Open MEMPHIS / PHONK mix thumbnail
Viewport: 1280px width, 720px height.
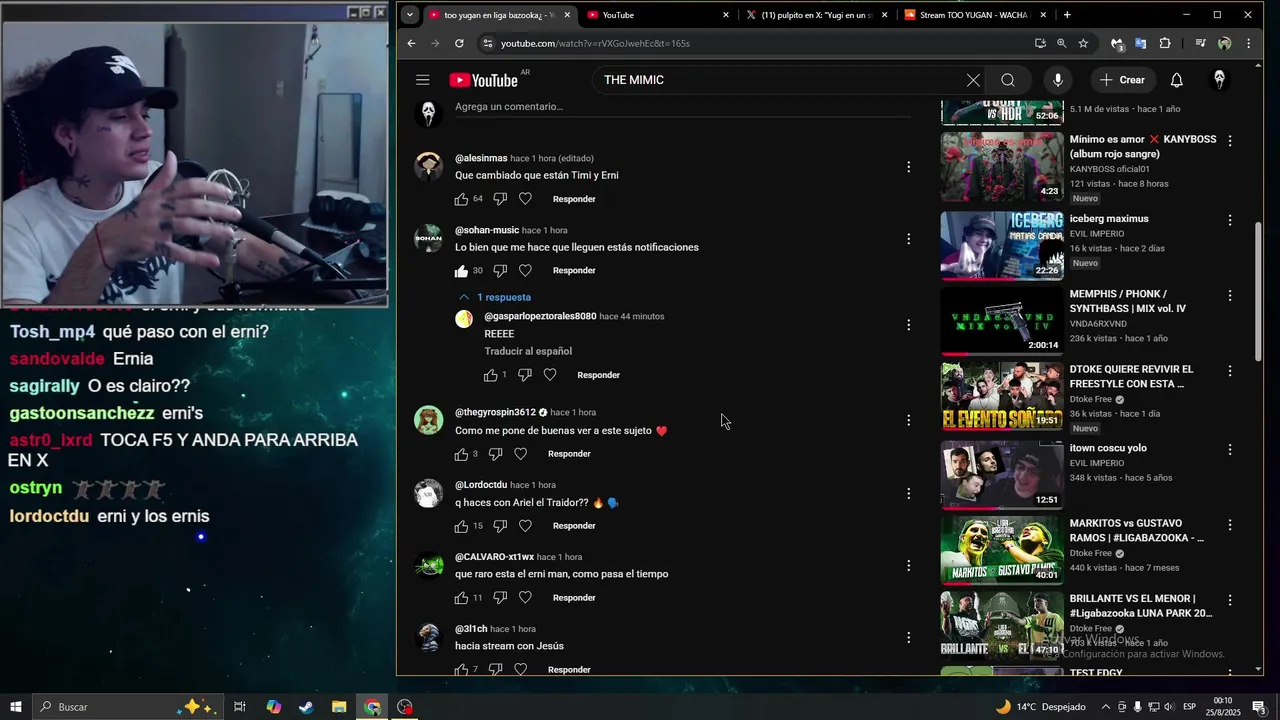1002,321
